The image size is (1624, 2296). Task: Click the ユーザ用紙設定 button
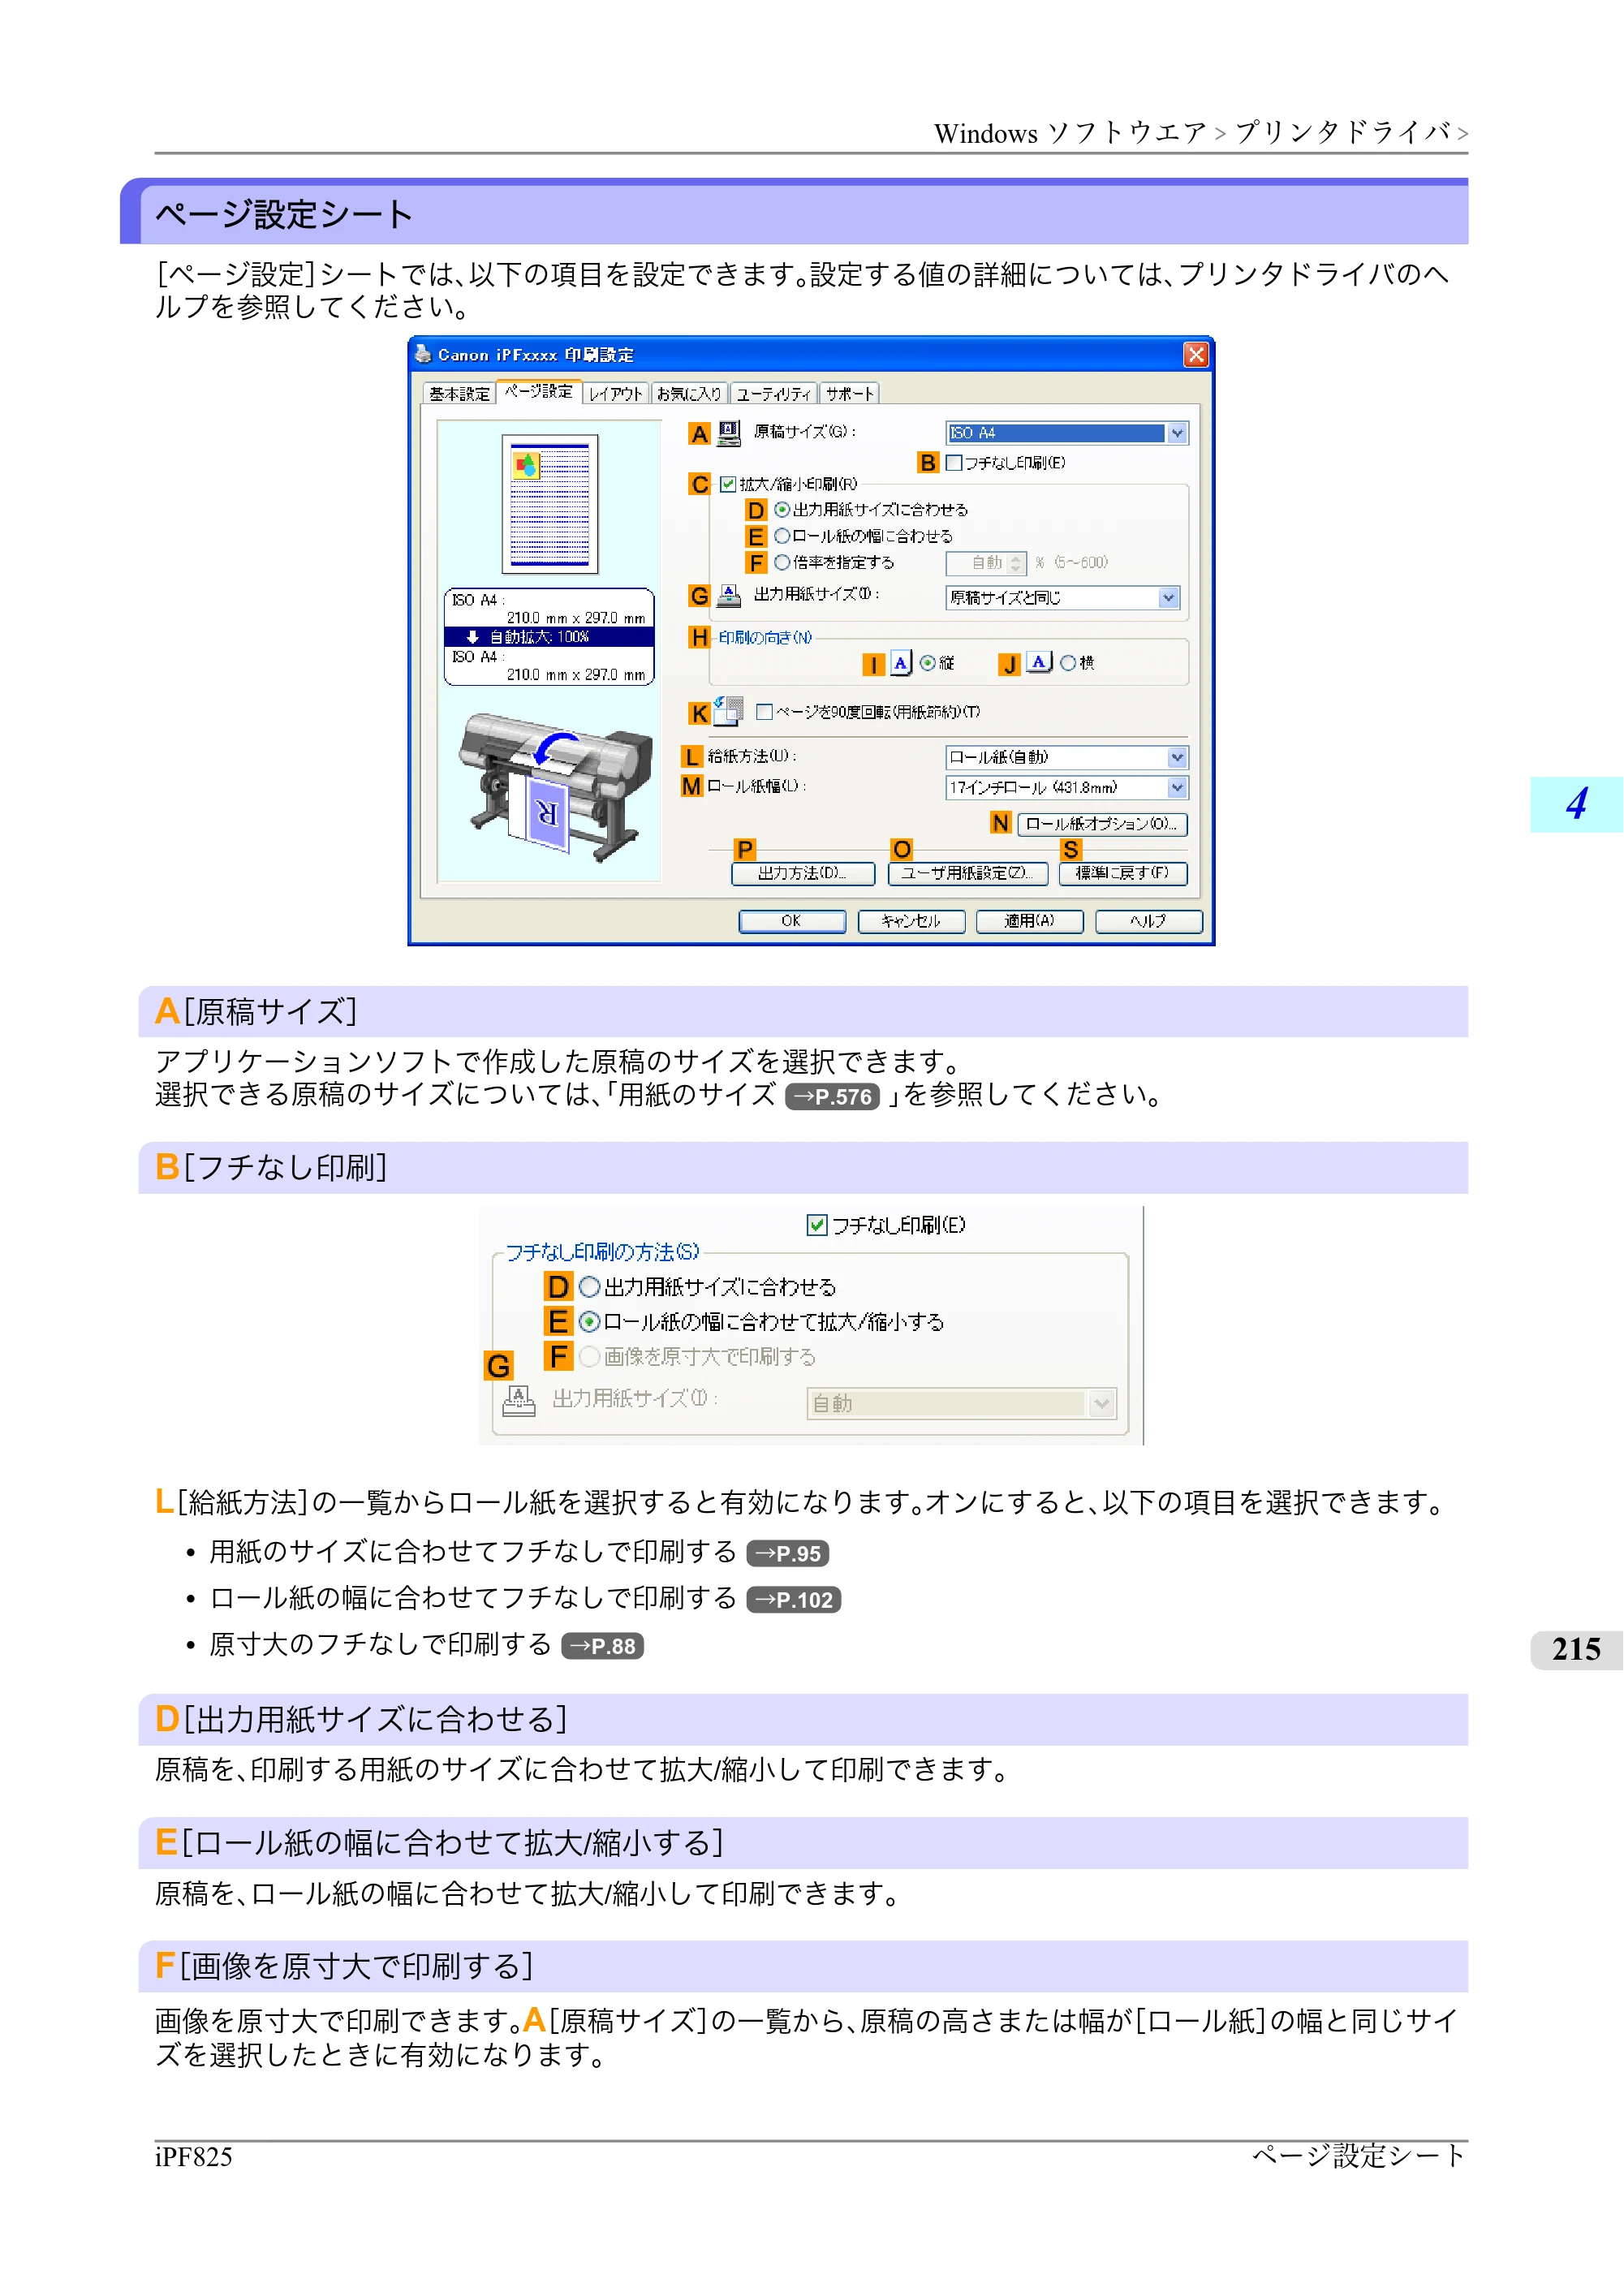point(968,873)
